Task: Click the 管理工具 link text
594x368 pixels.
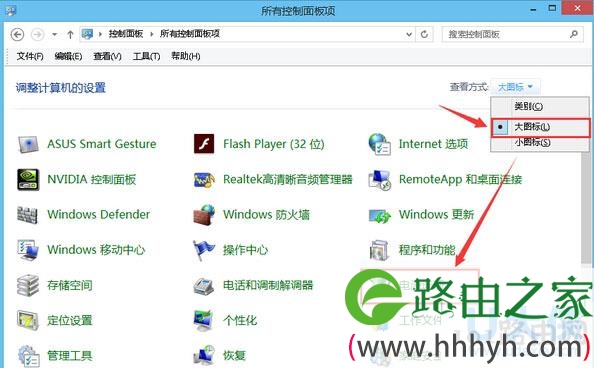Action: (x=70, y=356)
